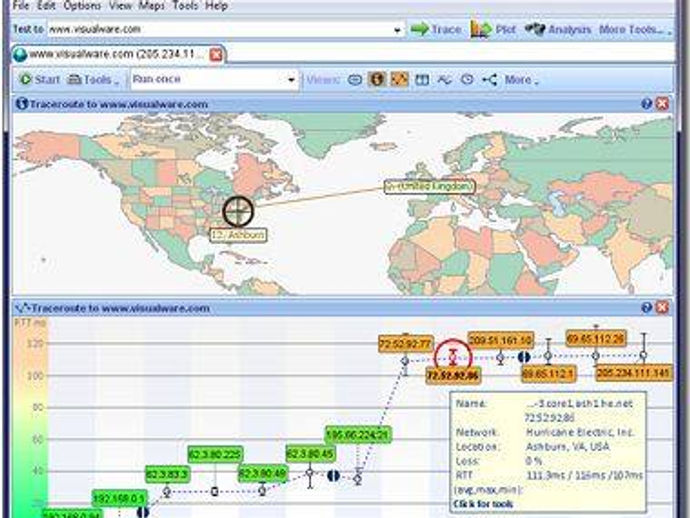The image size is (690, 518).
Task: Close the map Traceroute panel
Action: [662, 104]
